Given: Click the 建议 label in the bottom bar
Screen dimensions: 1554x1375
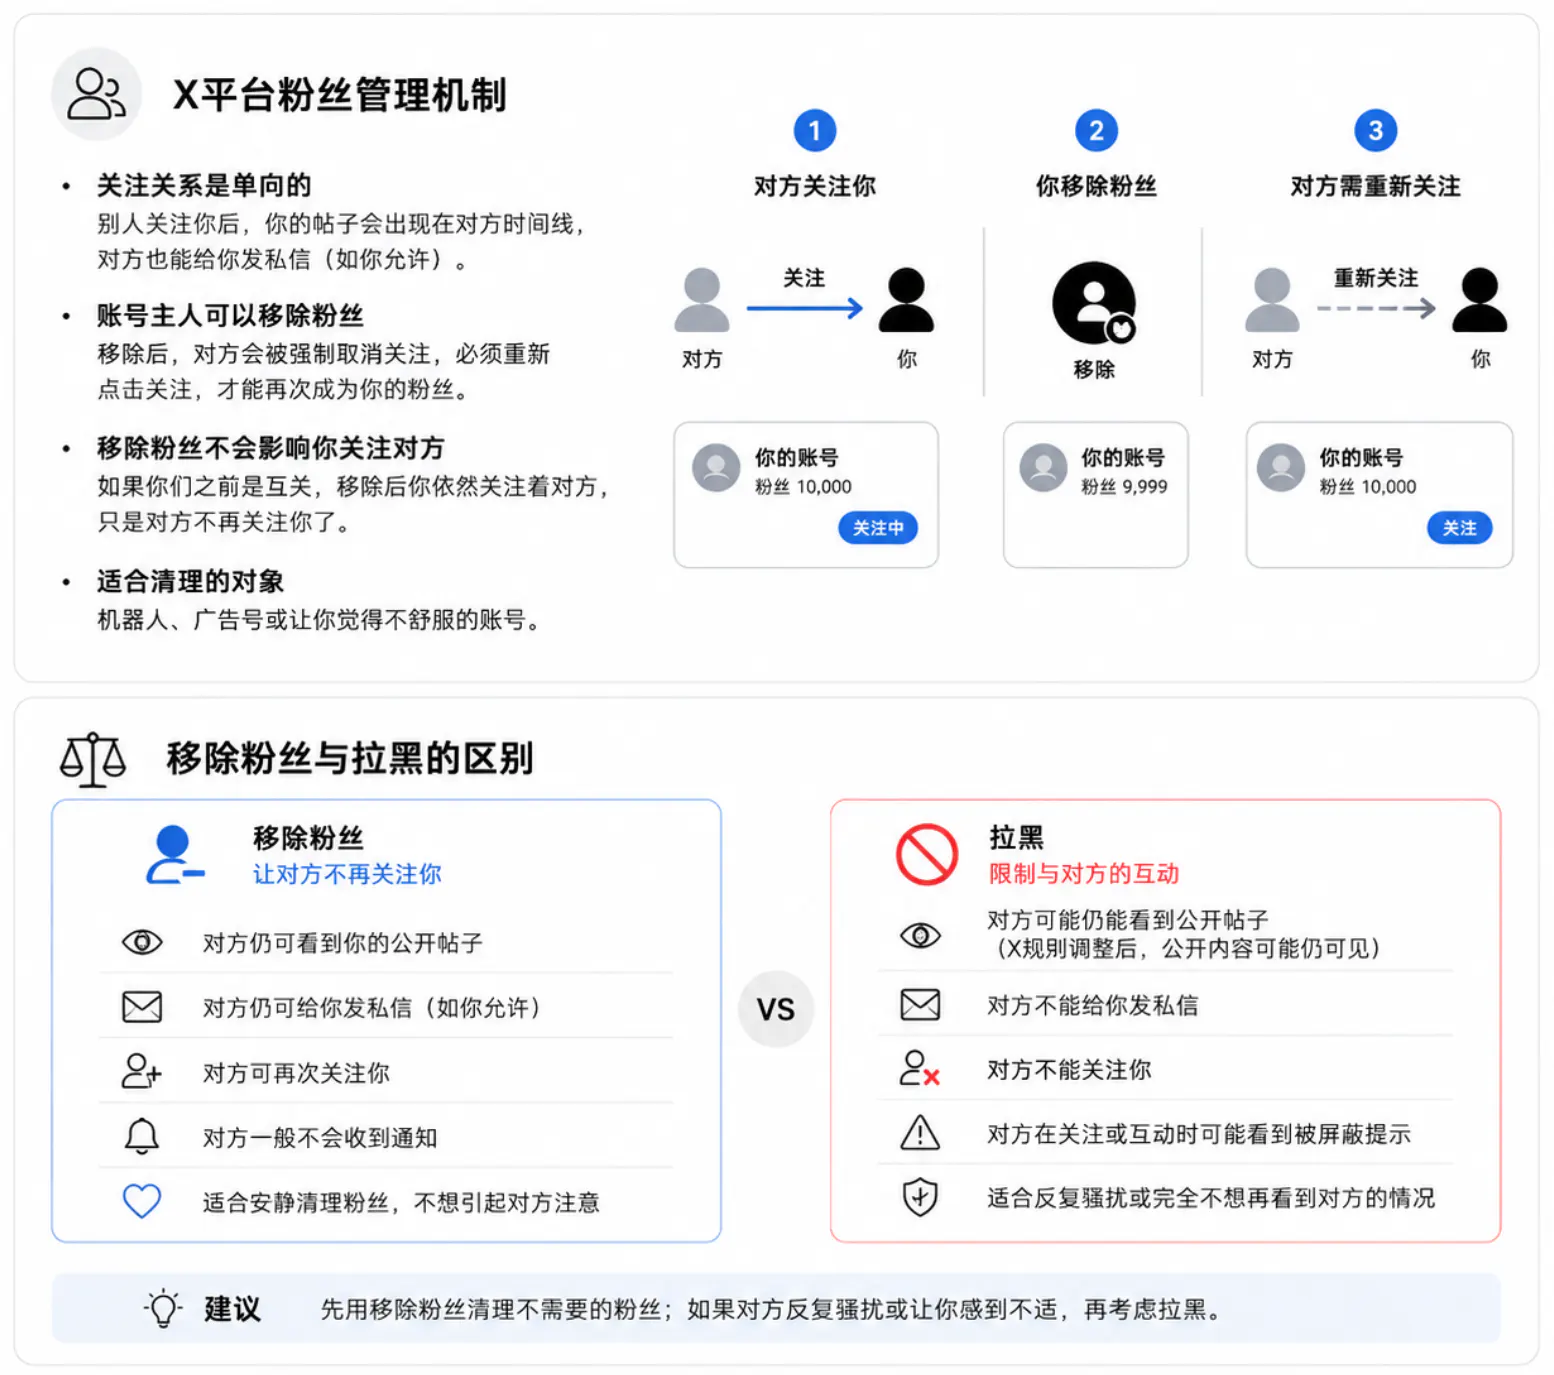Looking at the screenshot, I should pos(232,1309).
